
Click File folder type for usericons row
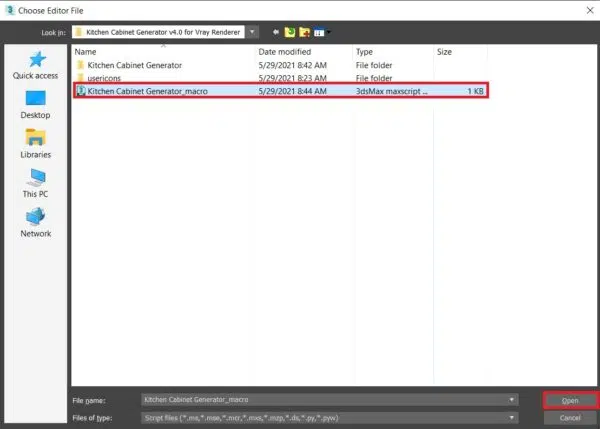(374, 78)
